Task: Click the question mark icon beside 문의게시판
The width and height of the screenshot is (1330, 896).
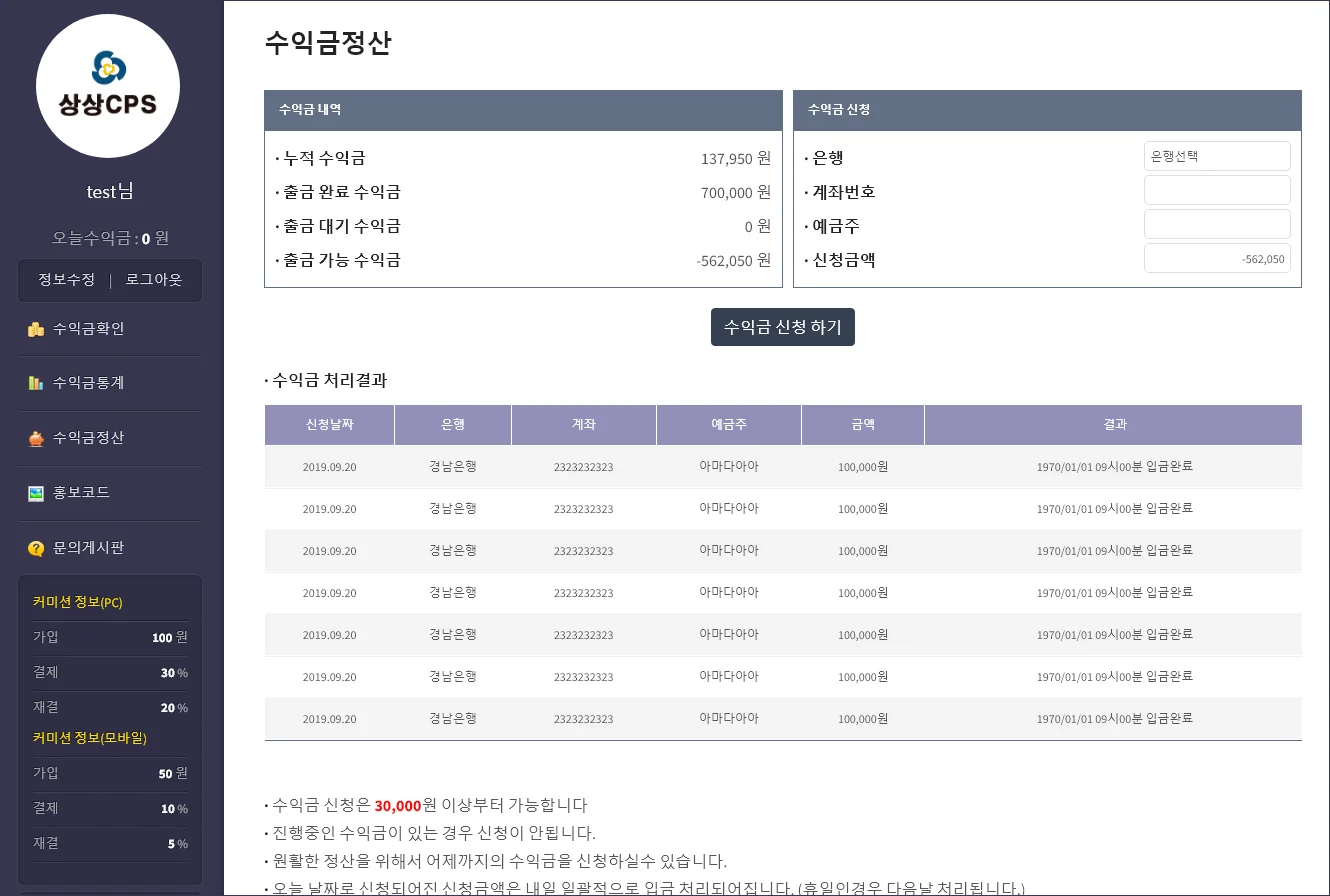Action: [x=34, y=548]
